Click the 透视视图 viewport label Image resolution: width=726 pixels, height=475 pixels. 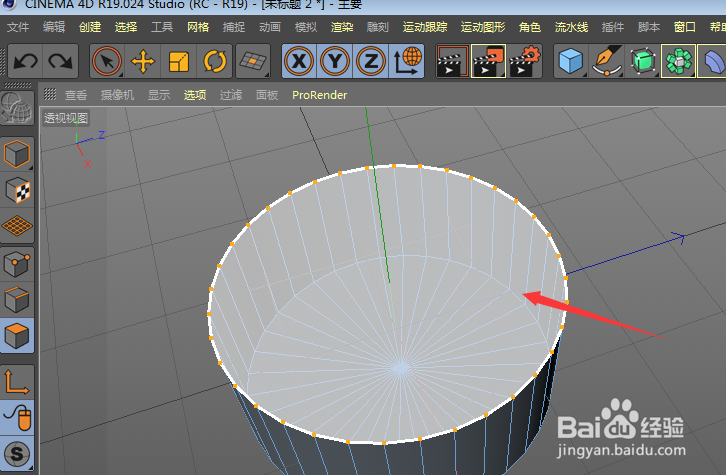click(66, 118)
